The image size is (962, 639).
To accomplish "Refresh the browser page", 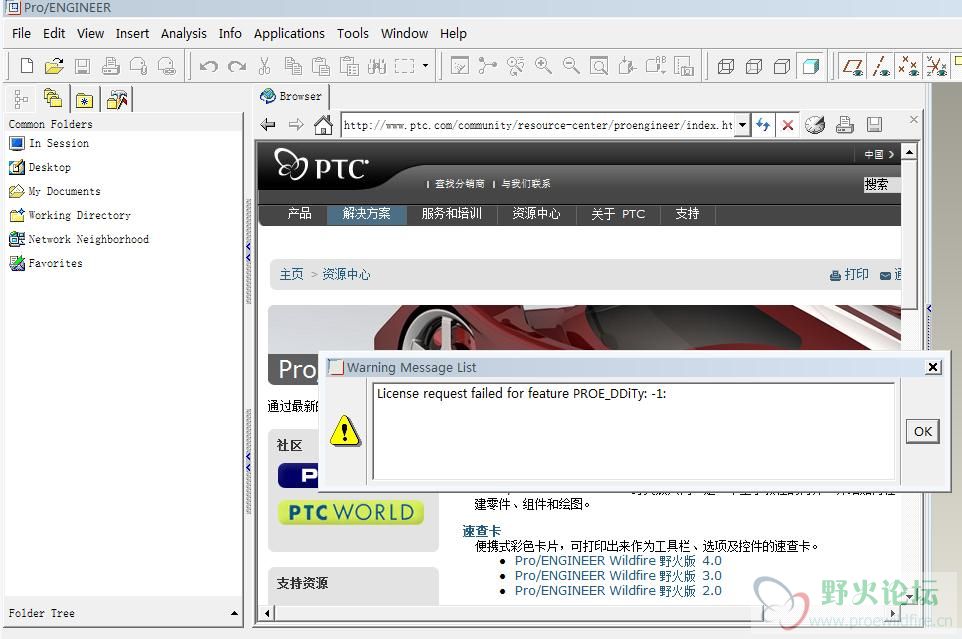I will pyautogui.click(x=763, y=125).
